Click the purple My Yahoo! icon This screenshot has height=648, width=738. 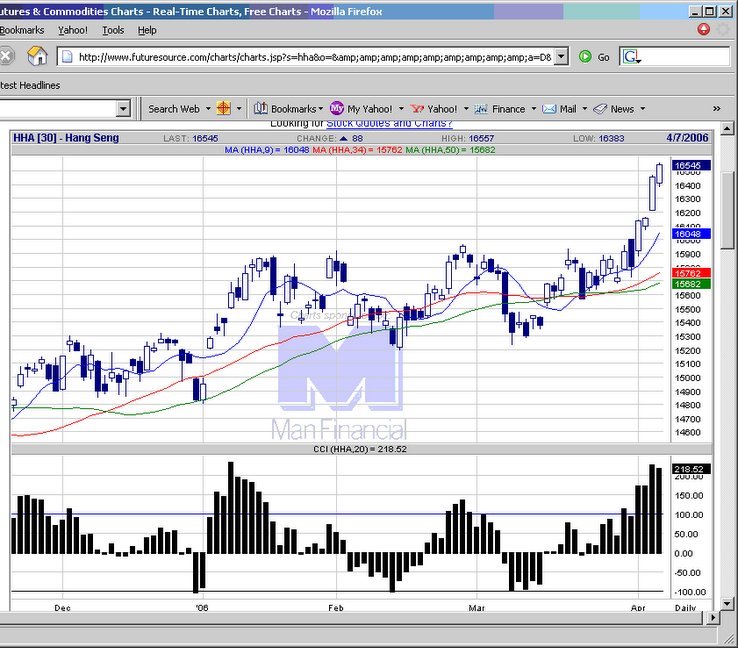(337, 109)
